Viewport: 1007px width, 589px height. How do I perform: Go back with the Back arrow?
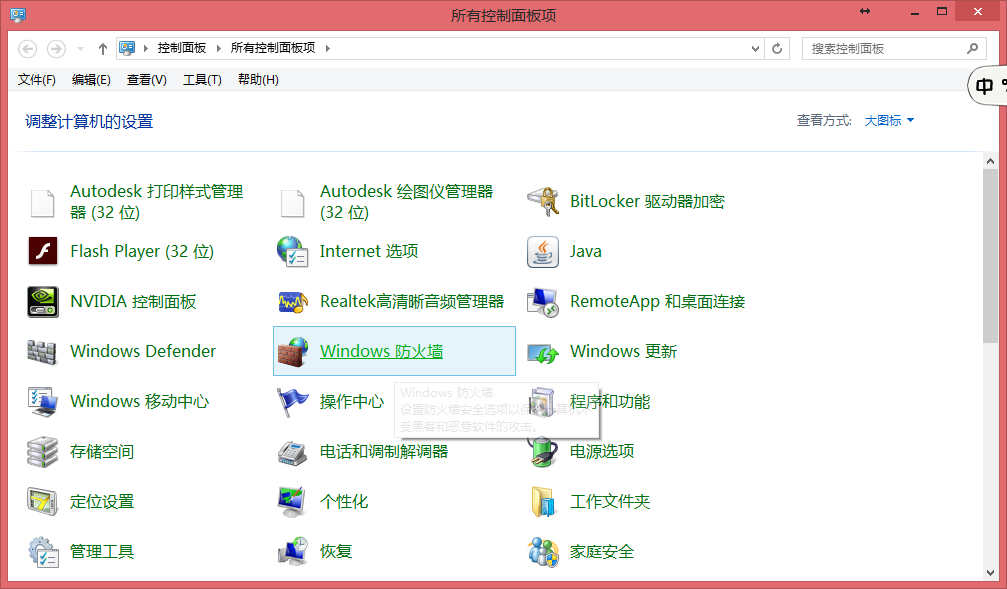(x=27, y=49)
